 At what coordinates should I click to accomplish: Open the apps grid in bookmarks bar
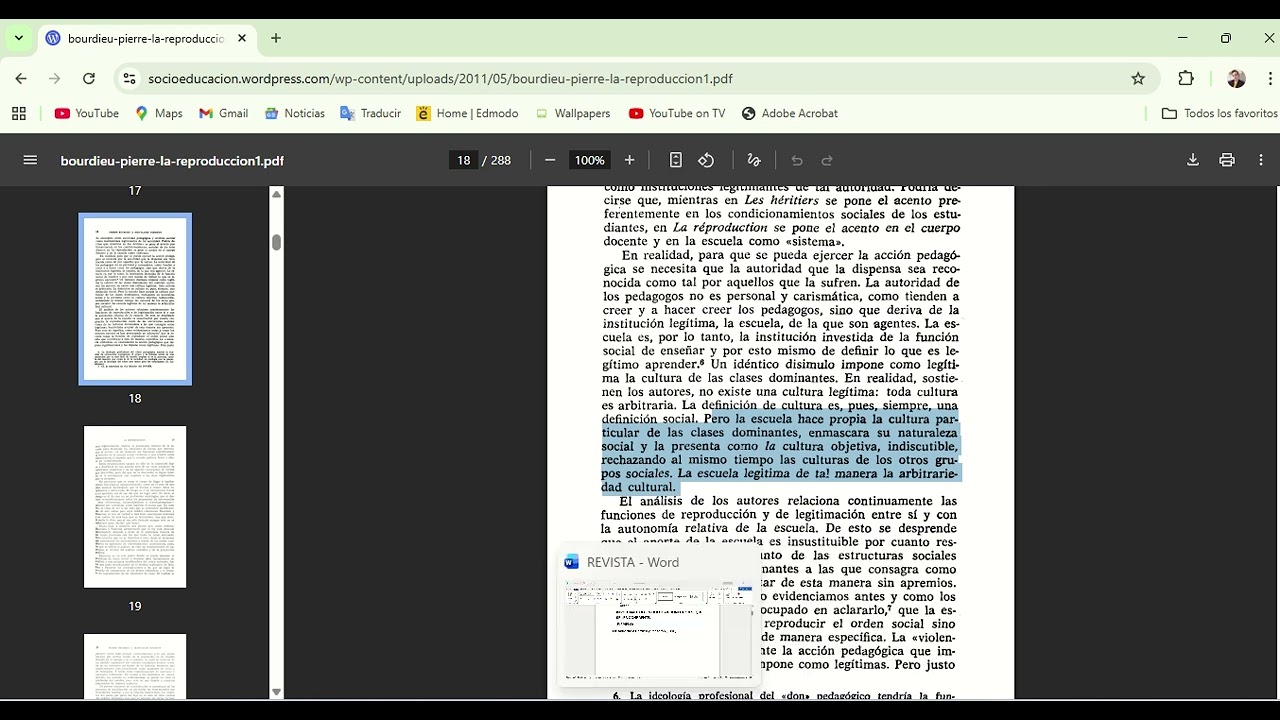click(x=19, y=113)
